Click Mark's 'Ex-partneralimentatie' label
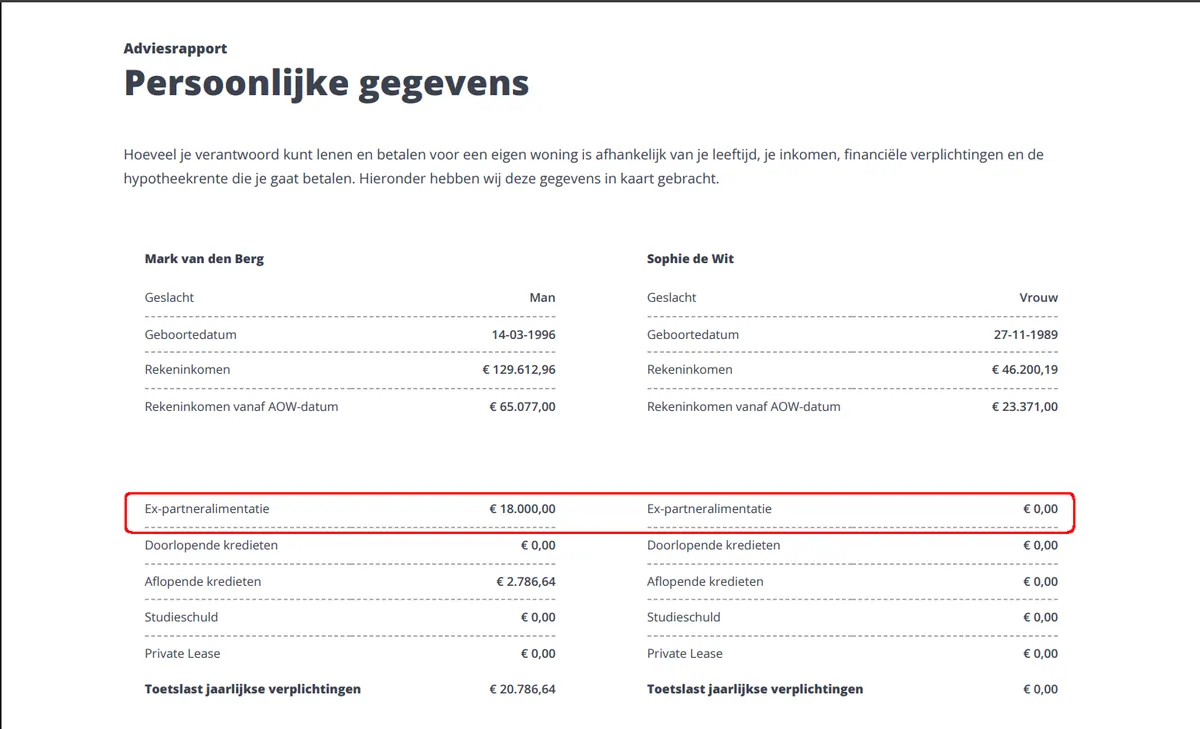Screen dimensions: 1200x729 point(207,509)
